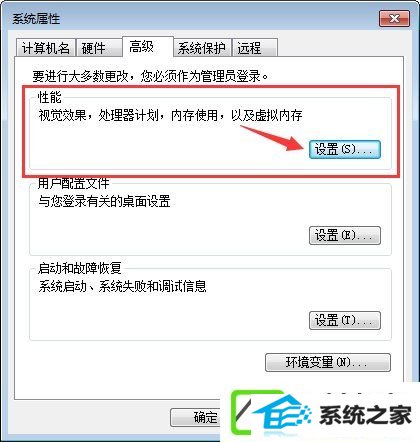
Task: Select the 高级 tab
Action: click(x=148, y=47)
